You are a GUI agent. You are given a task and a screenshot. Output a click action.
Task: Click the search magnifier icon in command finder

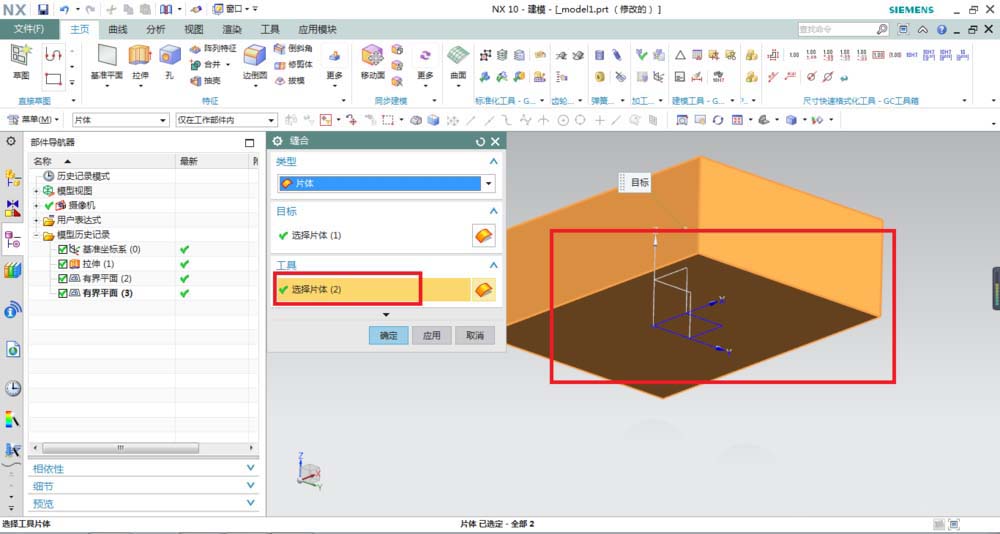pos(881,29)
